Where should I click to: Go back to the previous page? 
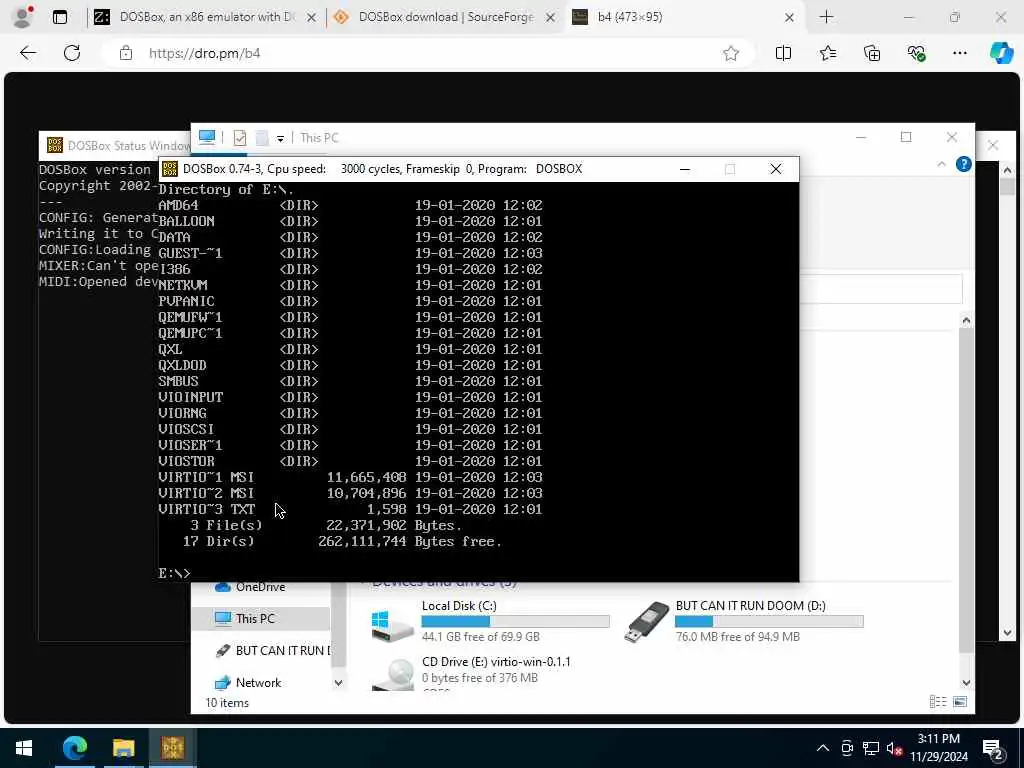pos(28,53)
